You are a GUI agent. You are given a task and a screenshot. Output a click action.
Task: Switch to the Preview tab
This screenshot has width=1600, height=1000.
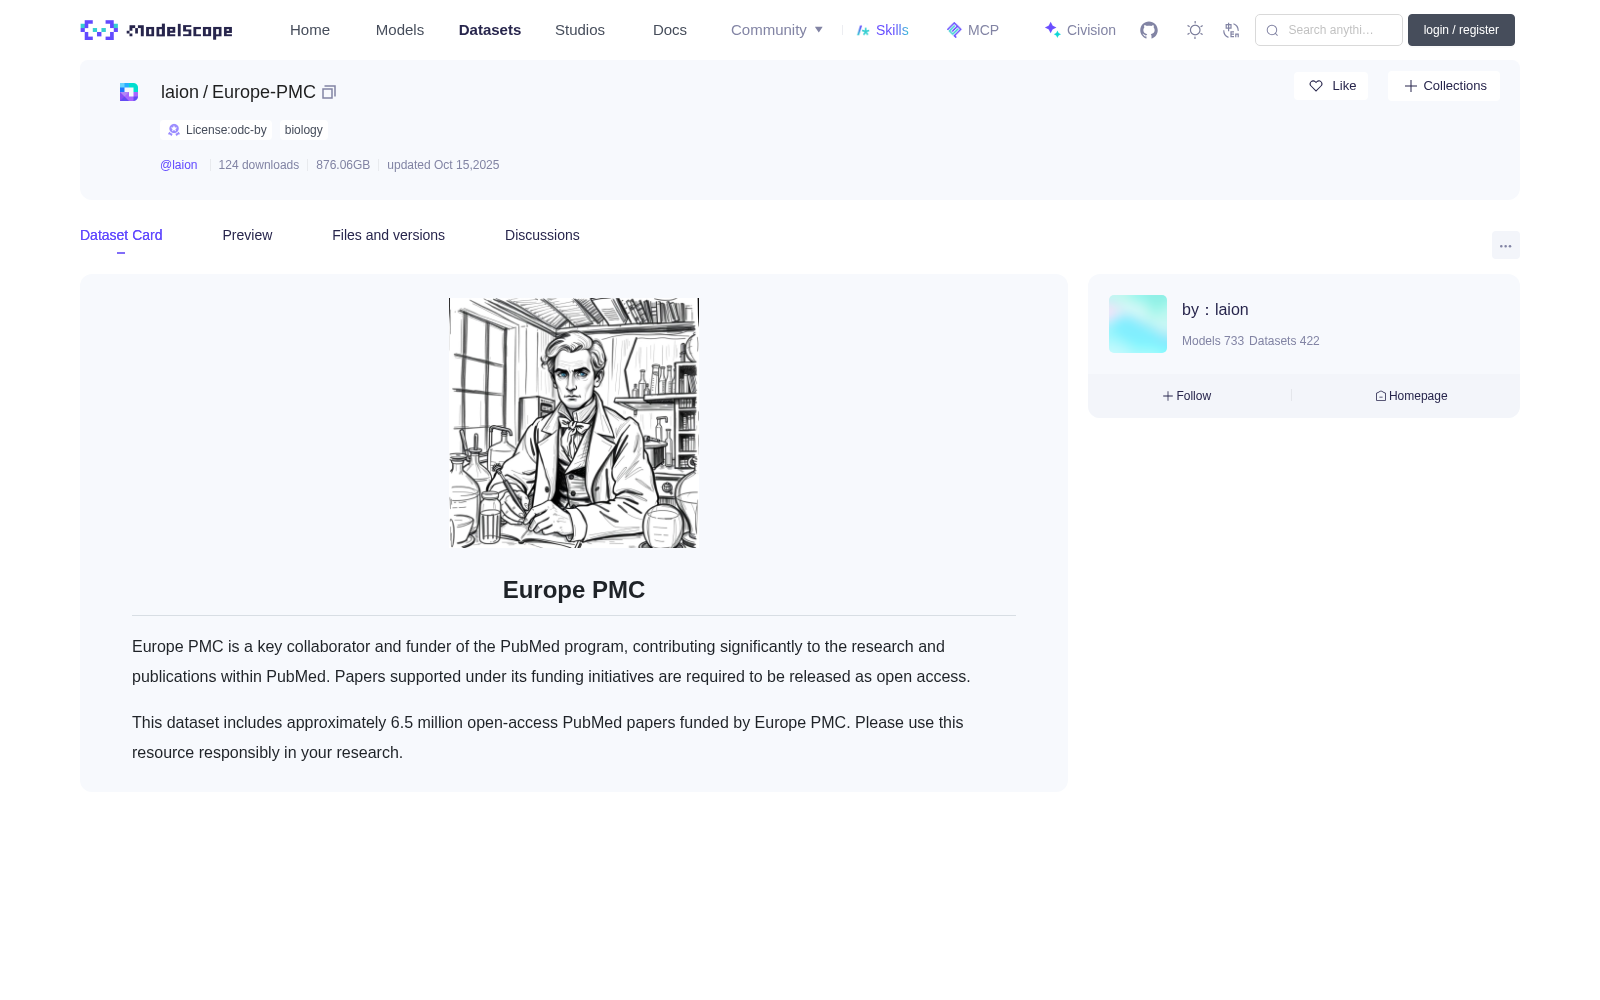pos(247,235)
